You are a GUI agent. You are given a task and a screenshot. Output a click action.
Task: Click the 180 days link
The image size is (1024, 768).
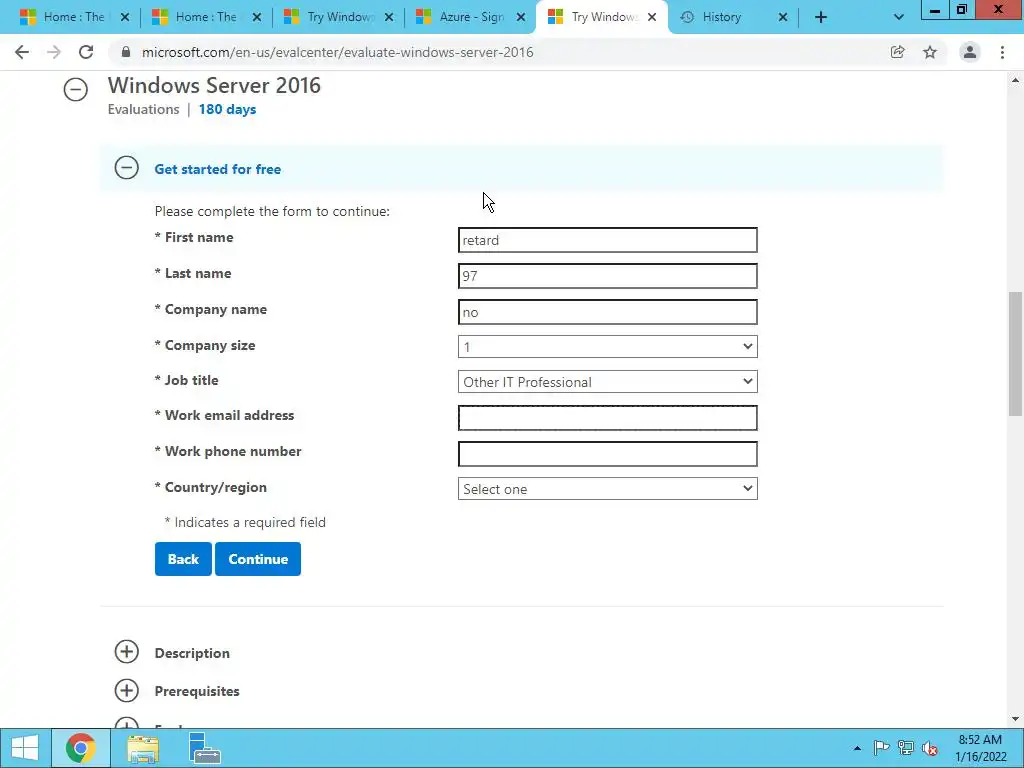pyautogui.click(x=227, y=109)
